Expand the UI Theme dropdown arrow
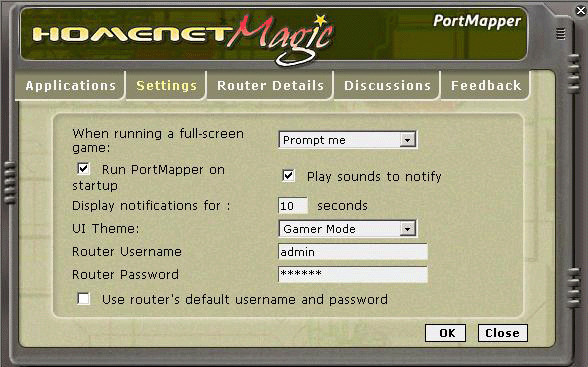Image resolution: width=588 pixels, height=367 pixels. (x=407, y=229)
